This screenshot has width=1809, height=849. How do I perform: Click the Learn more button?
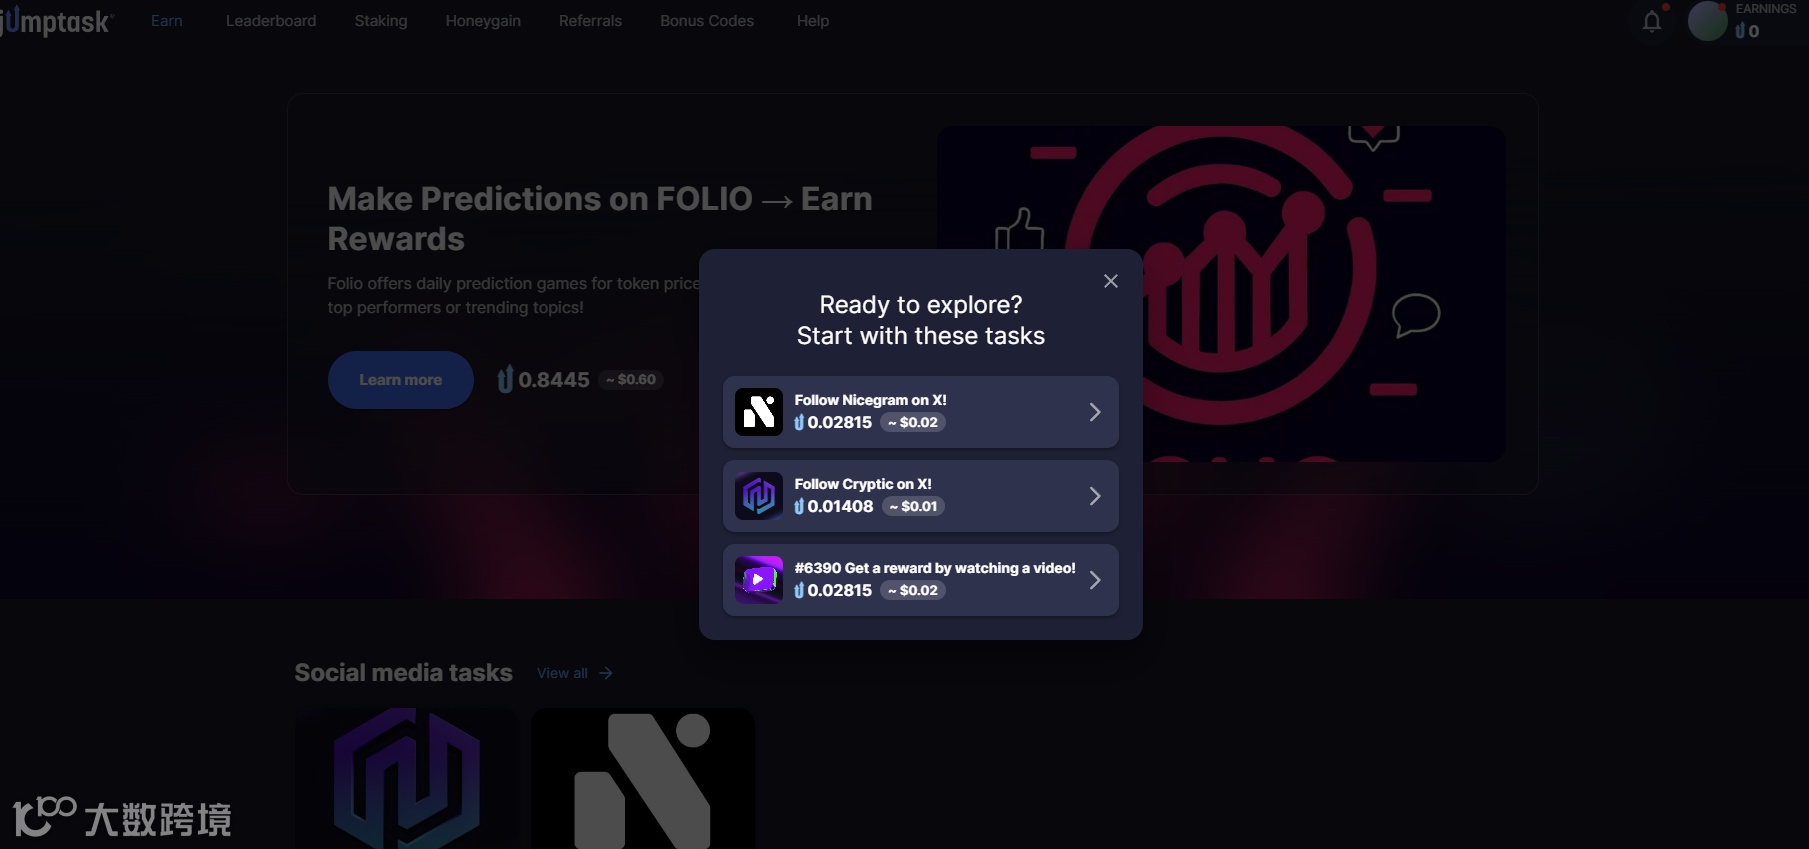tap(401, 380)
